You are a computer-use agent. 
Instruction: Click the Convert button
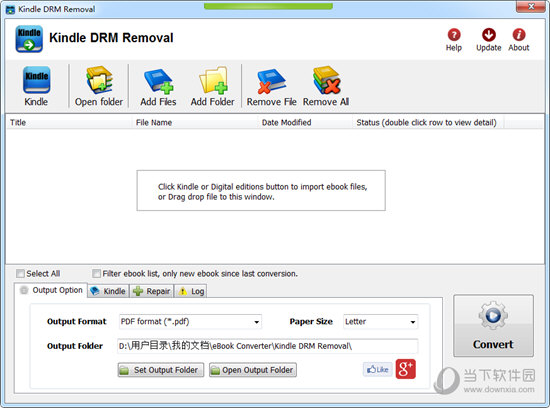click(x=493, y=326)
